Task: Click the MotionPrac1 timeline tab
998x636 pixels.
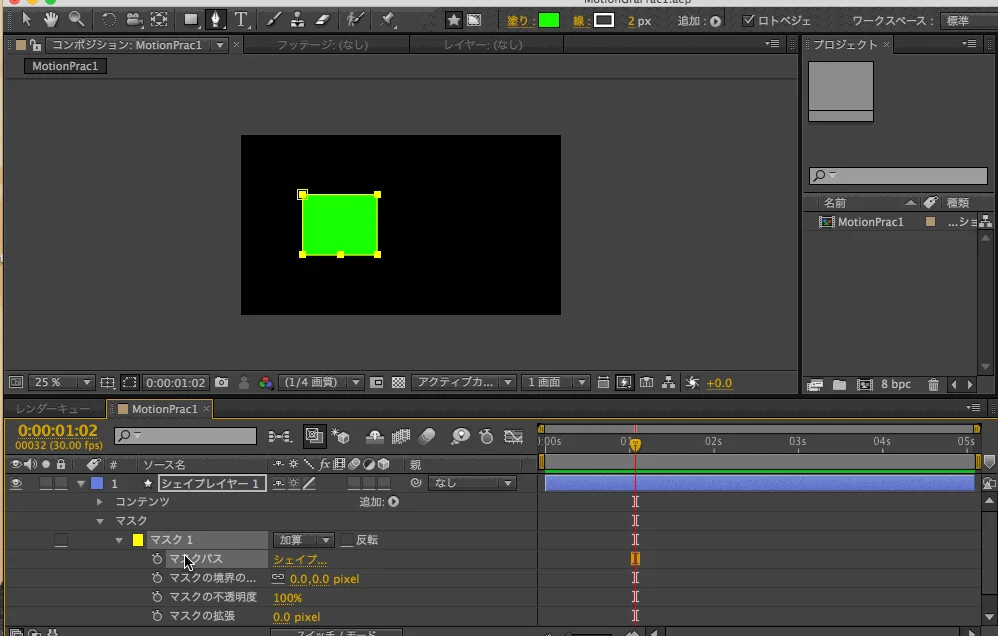Action: point(164,409)
